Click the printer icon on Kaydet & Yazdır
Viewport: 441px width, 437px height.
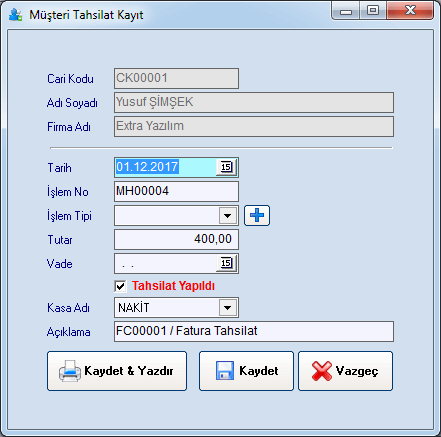point(70,371)
